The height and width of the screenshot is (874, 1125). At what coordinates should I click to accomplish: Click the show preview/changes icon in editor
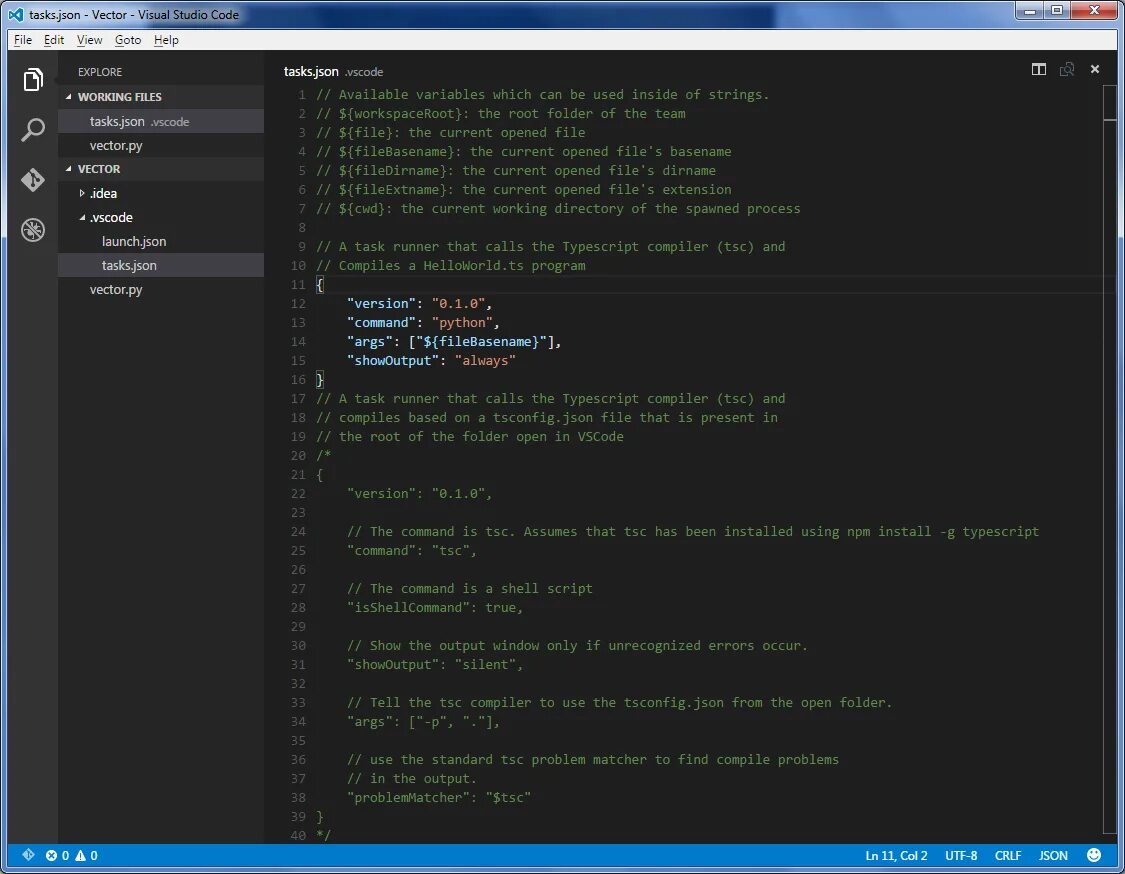pyautogui.click(x=1067, y=70)
